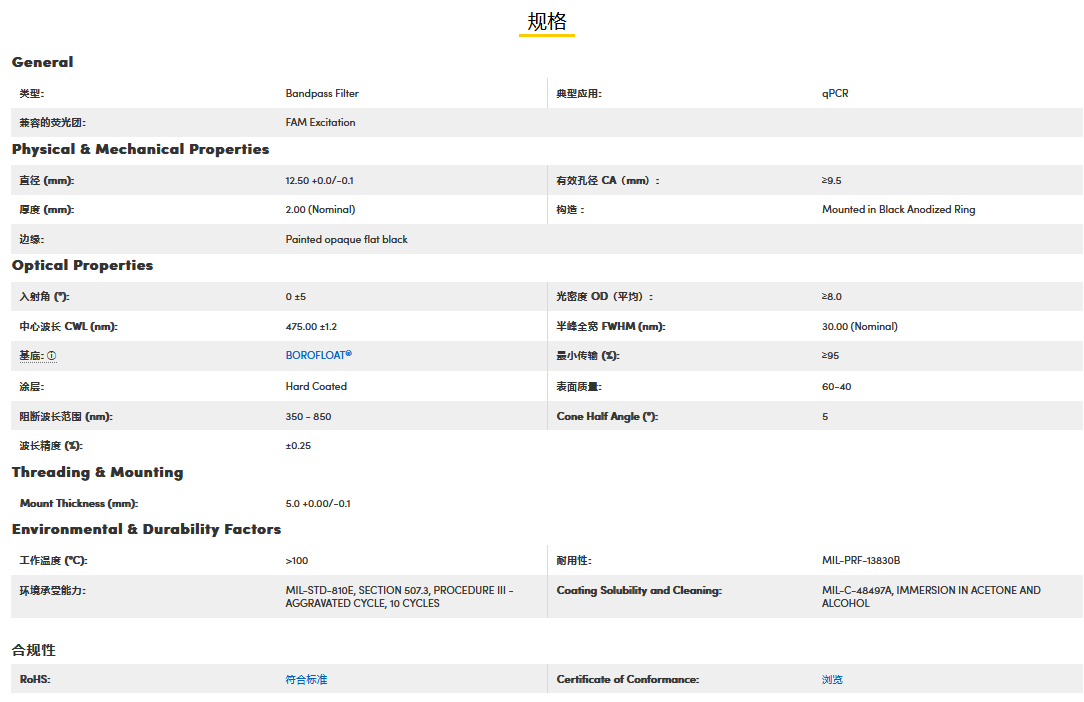
Task: Open the BOROFLOAT® substrate link
Action: [318, 355]
